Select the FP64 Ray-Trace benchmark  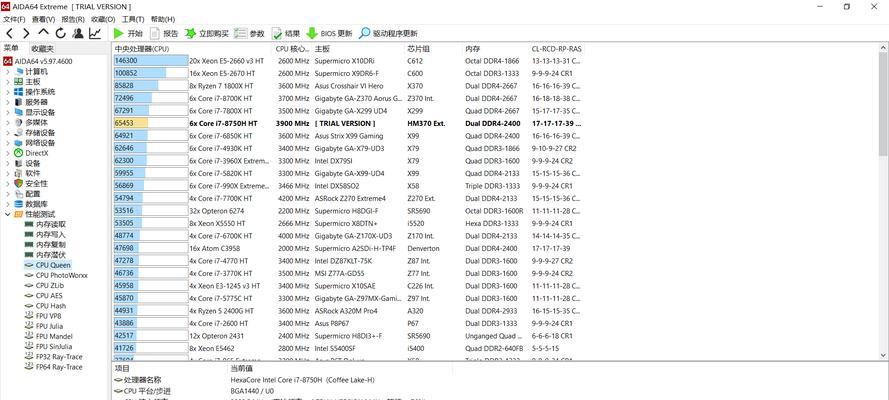tap(54, 367)
